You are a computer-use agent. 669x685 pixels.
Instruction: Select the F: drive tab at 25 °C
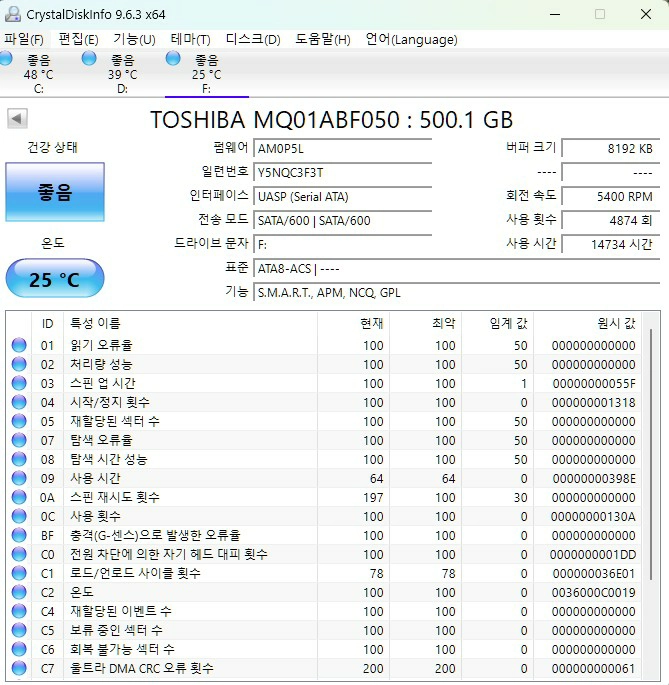point(206,73)
